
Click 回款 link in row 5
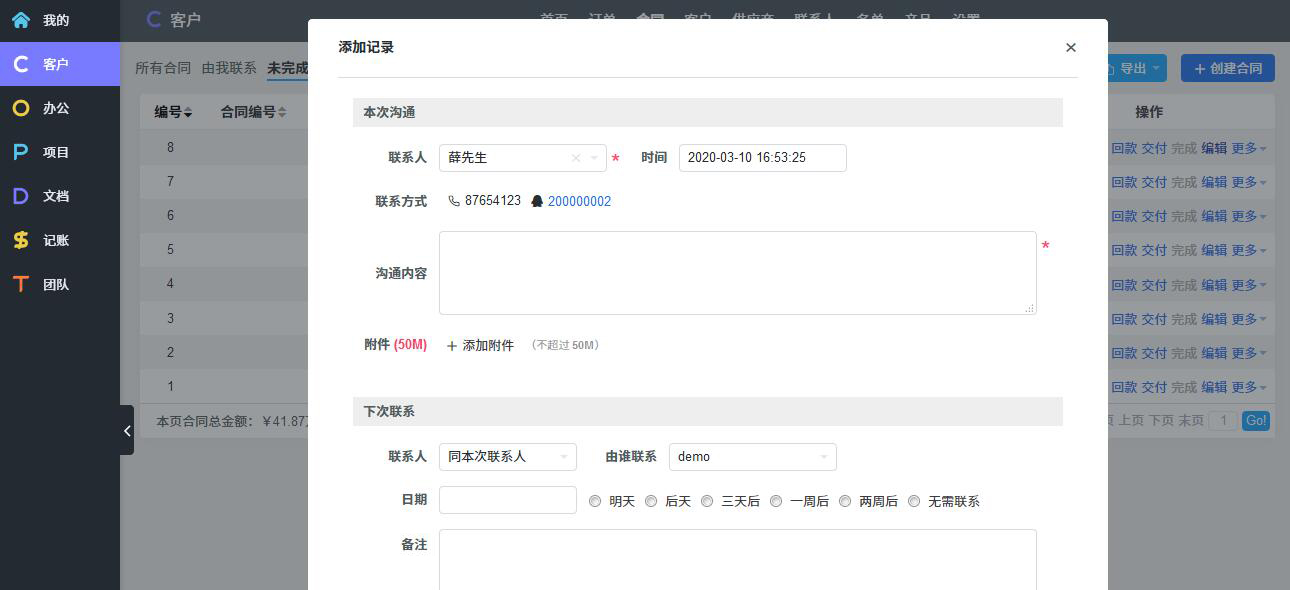tap(1124, 250)
